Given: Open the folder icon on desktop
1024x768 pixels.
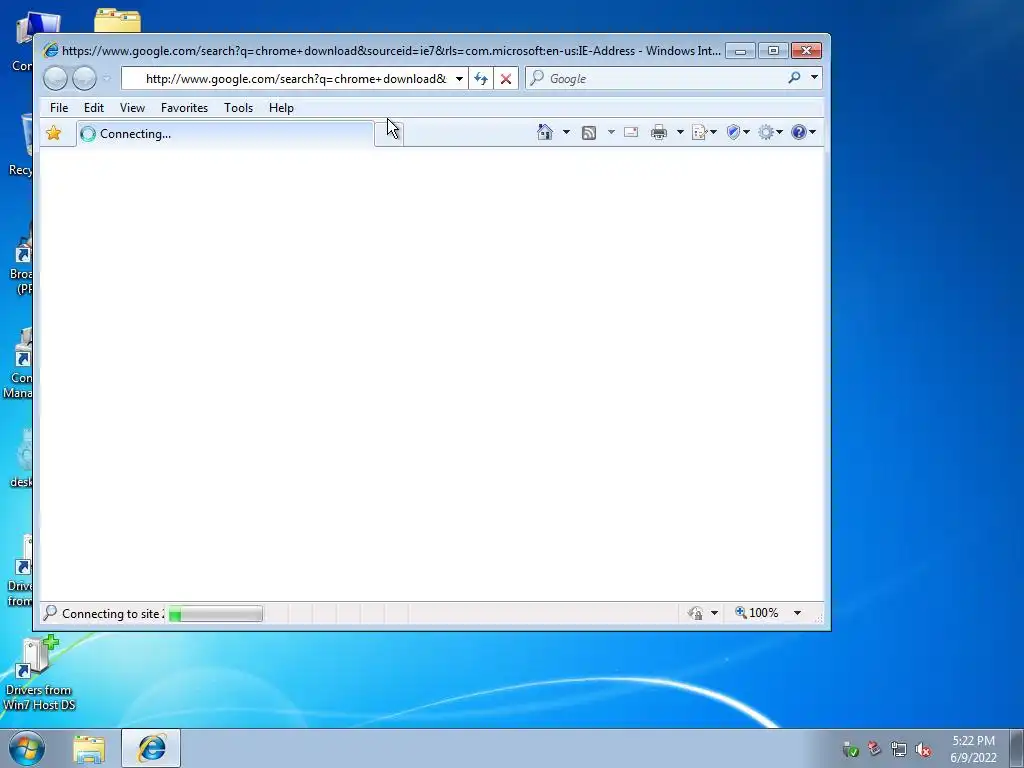Looking at the screenshot, I should click(x=118, y=20).
